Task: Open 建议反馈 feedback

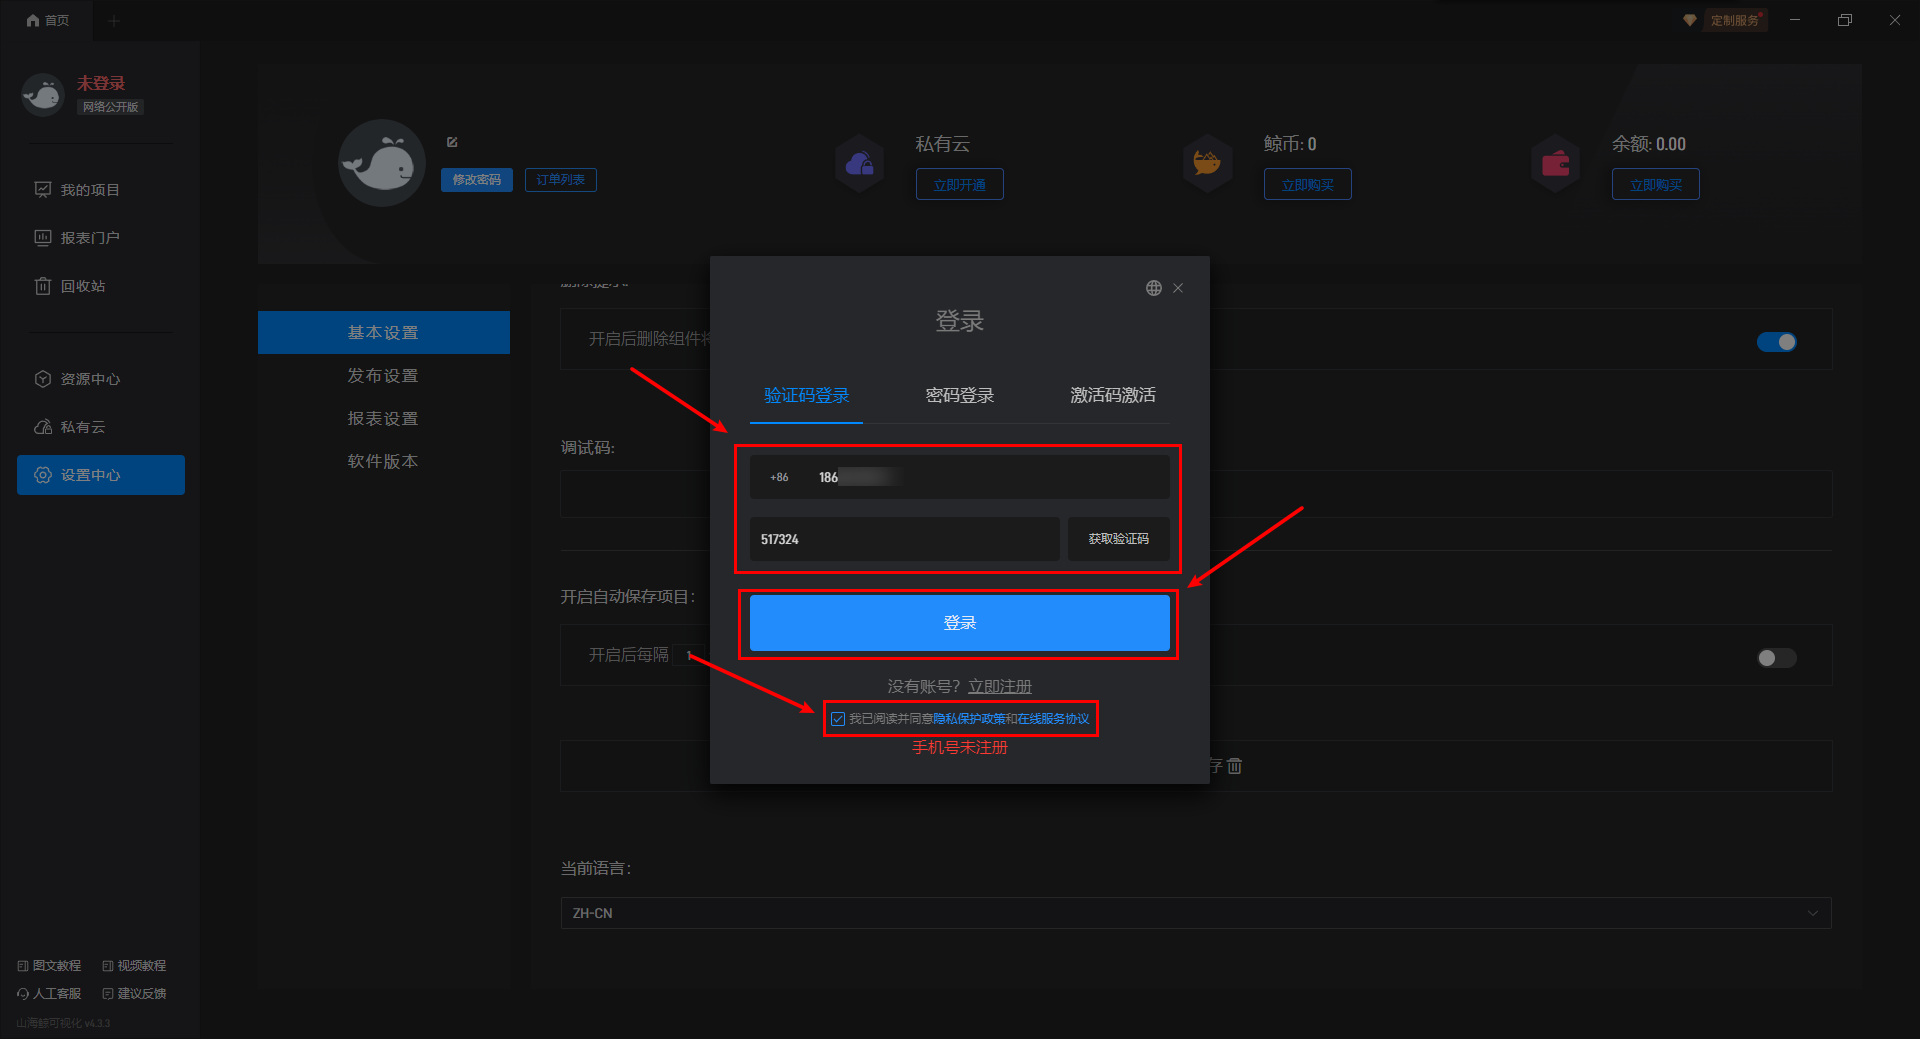Action: click(134, 994)
